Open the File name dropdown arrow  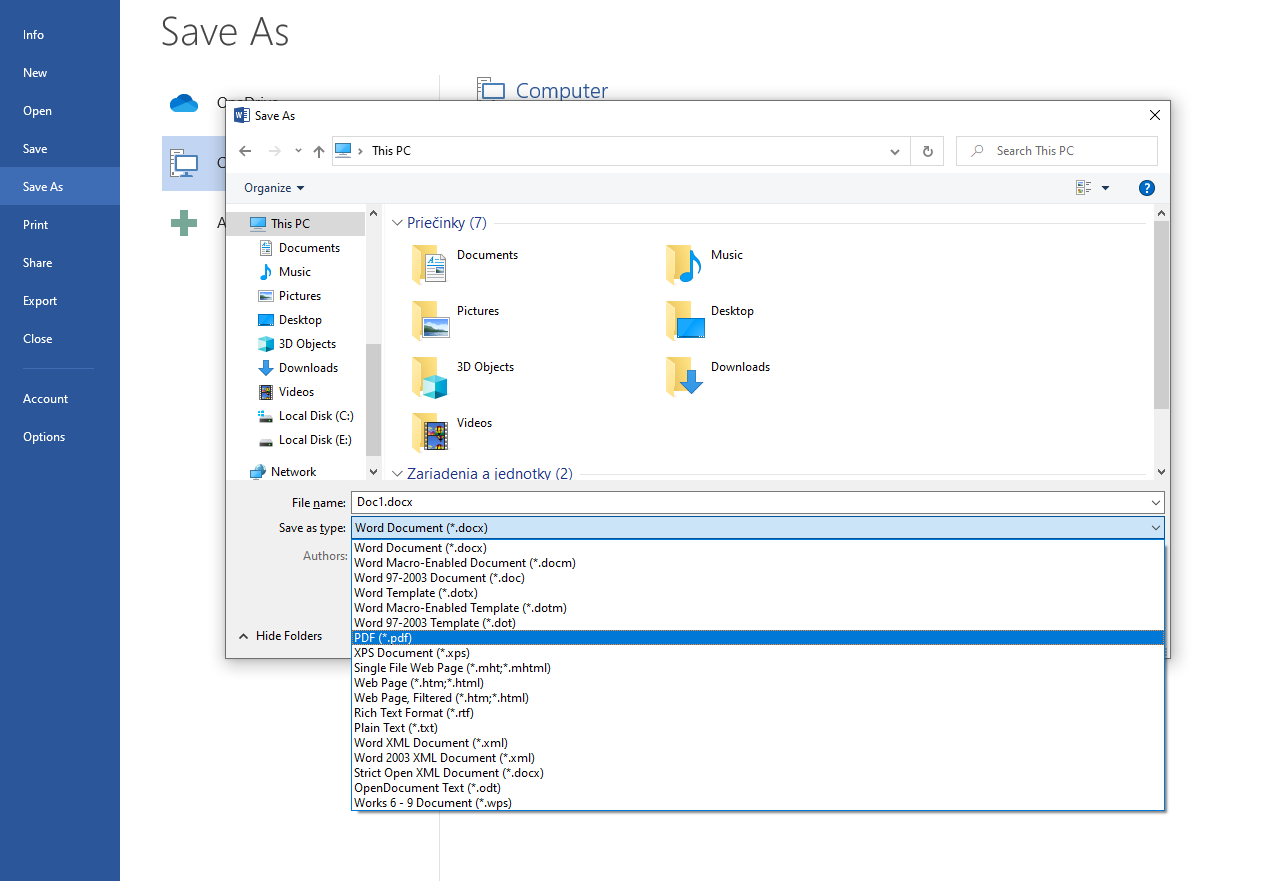point(1156,503)
